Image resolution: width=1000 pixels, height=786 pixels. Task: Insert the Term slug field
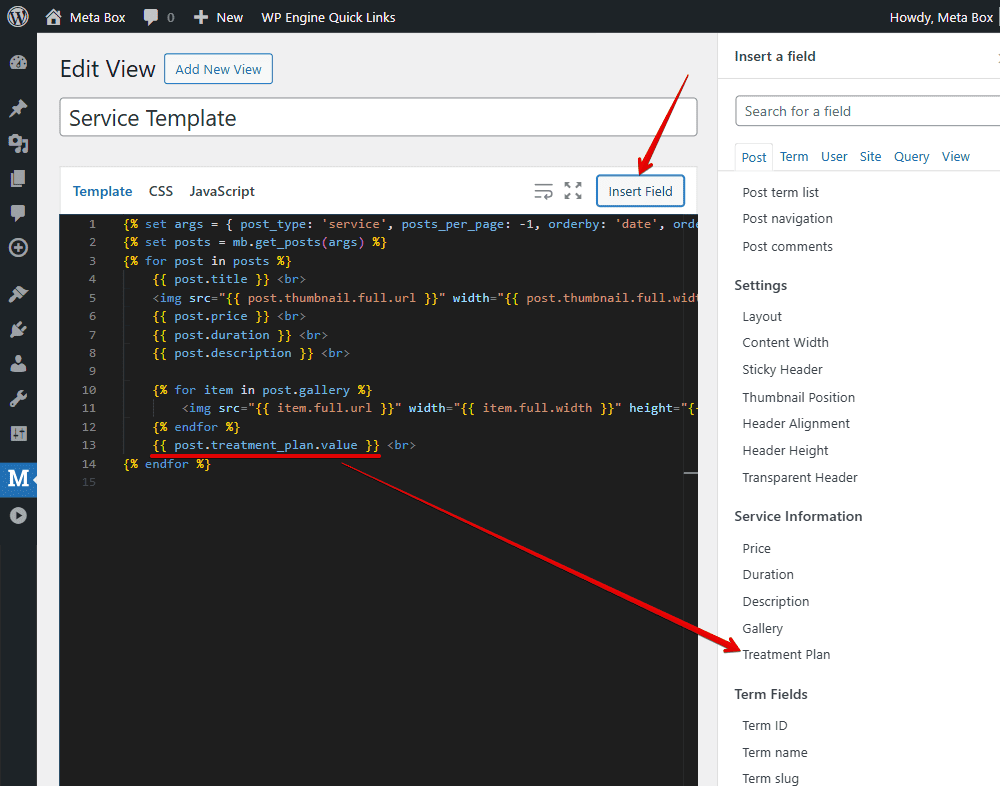tap(770, 778)
